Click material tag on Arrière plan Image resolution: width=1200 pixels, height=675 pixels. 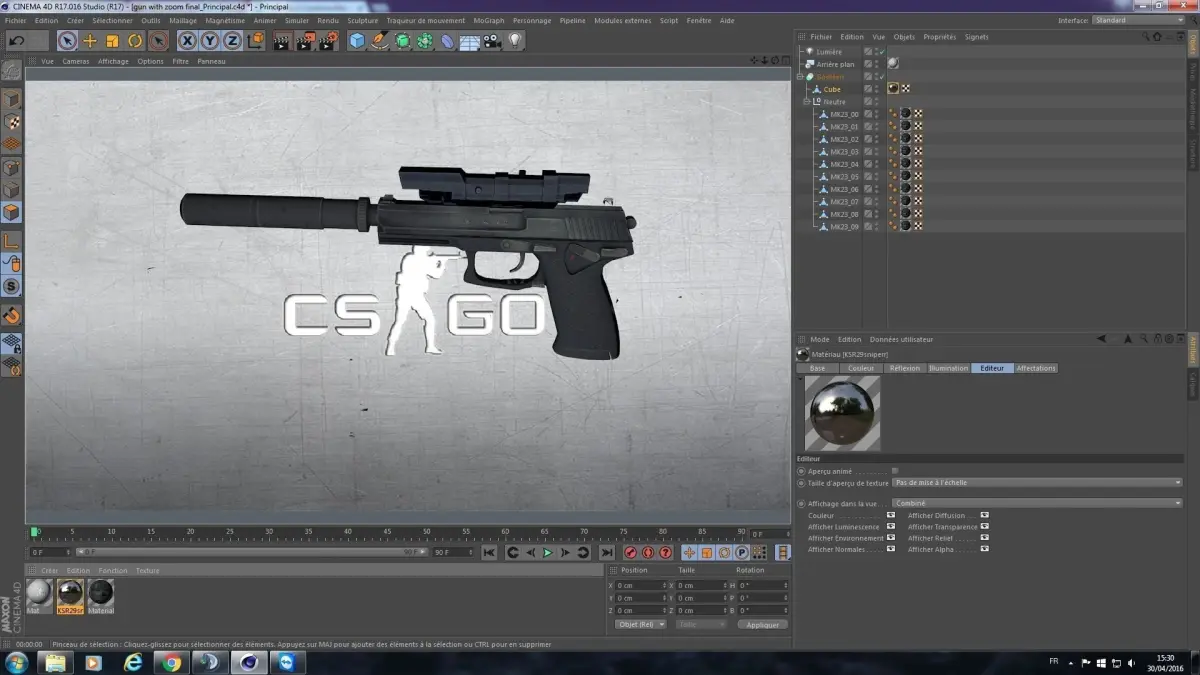tap(893, 64)
